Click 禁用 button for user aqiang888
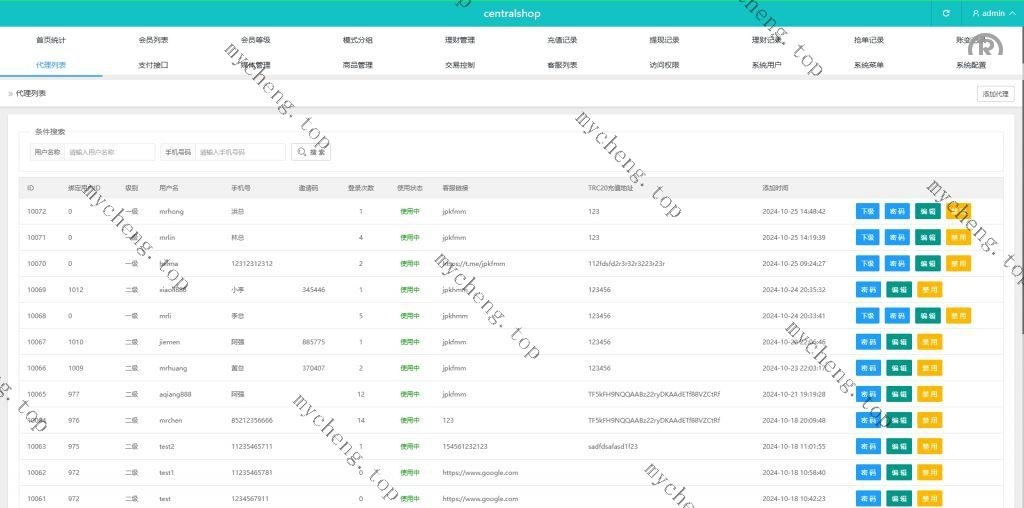The width and height of the screenshot is (1024, 508). pos(930,393)
